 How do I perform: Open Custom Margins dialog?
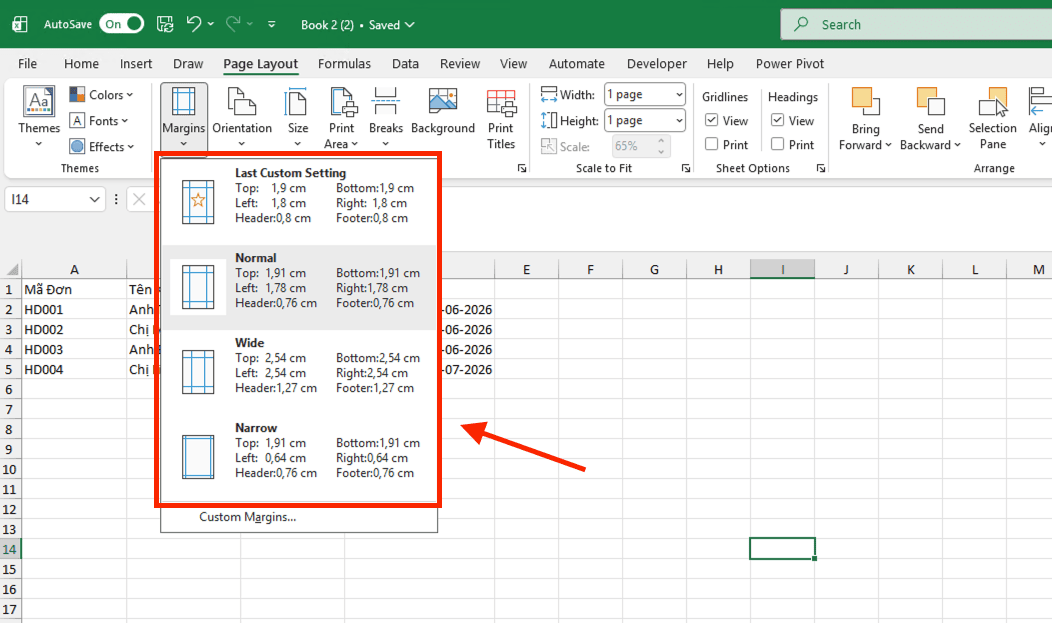[248, 517]
